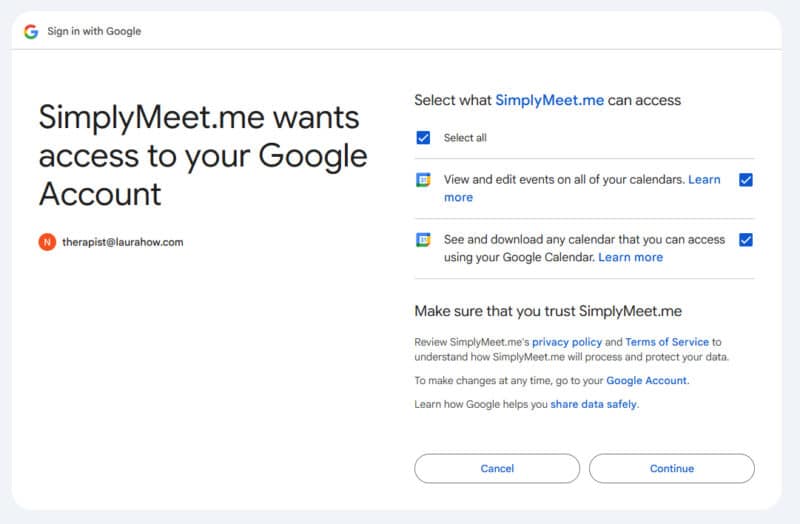Click the therapist@laurahow.com account email
The image size is (800, 524).
(x=122, y=242)
